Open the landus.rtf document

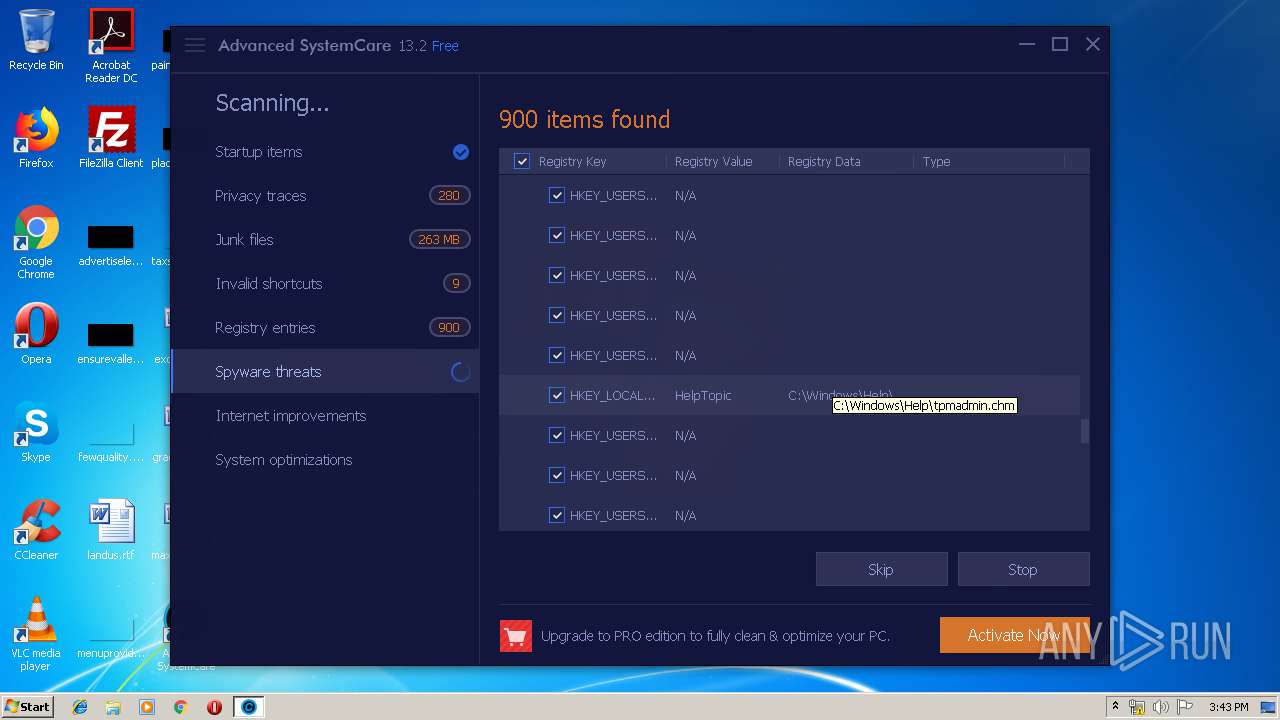[x=111, y=530]
